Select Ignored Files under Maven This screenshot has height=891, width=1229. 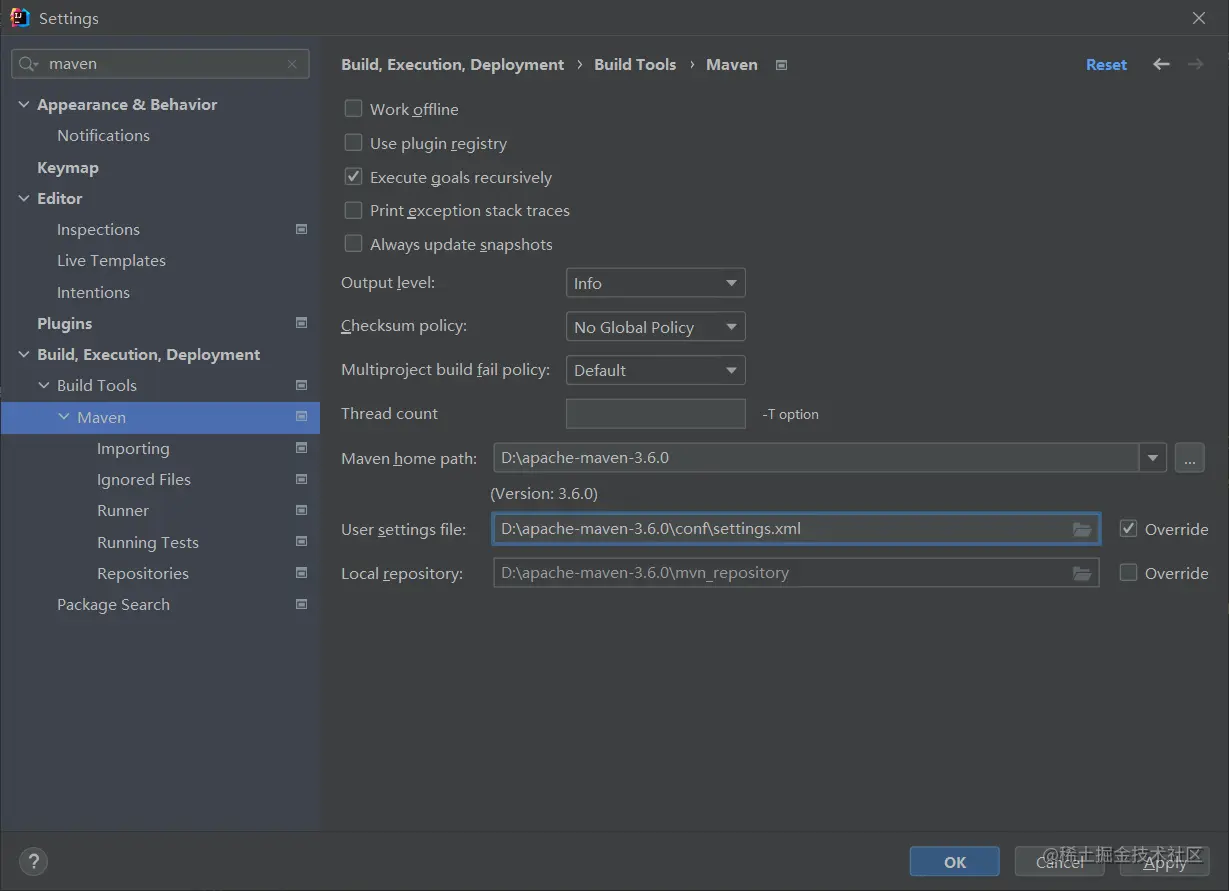[x=143, y=479]
